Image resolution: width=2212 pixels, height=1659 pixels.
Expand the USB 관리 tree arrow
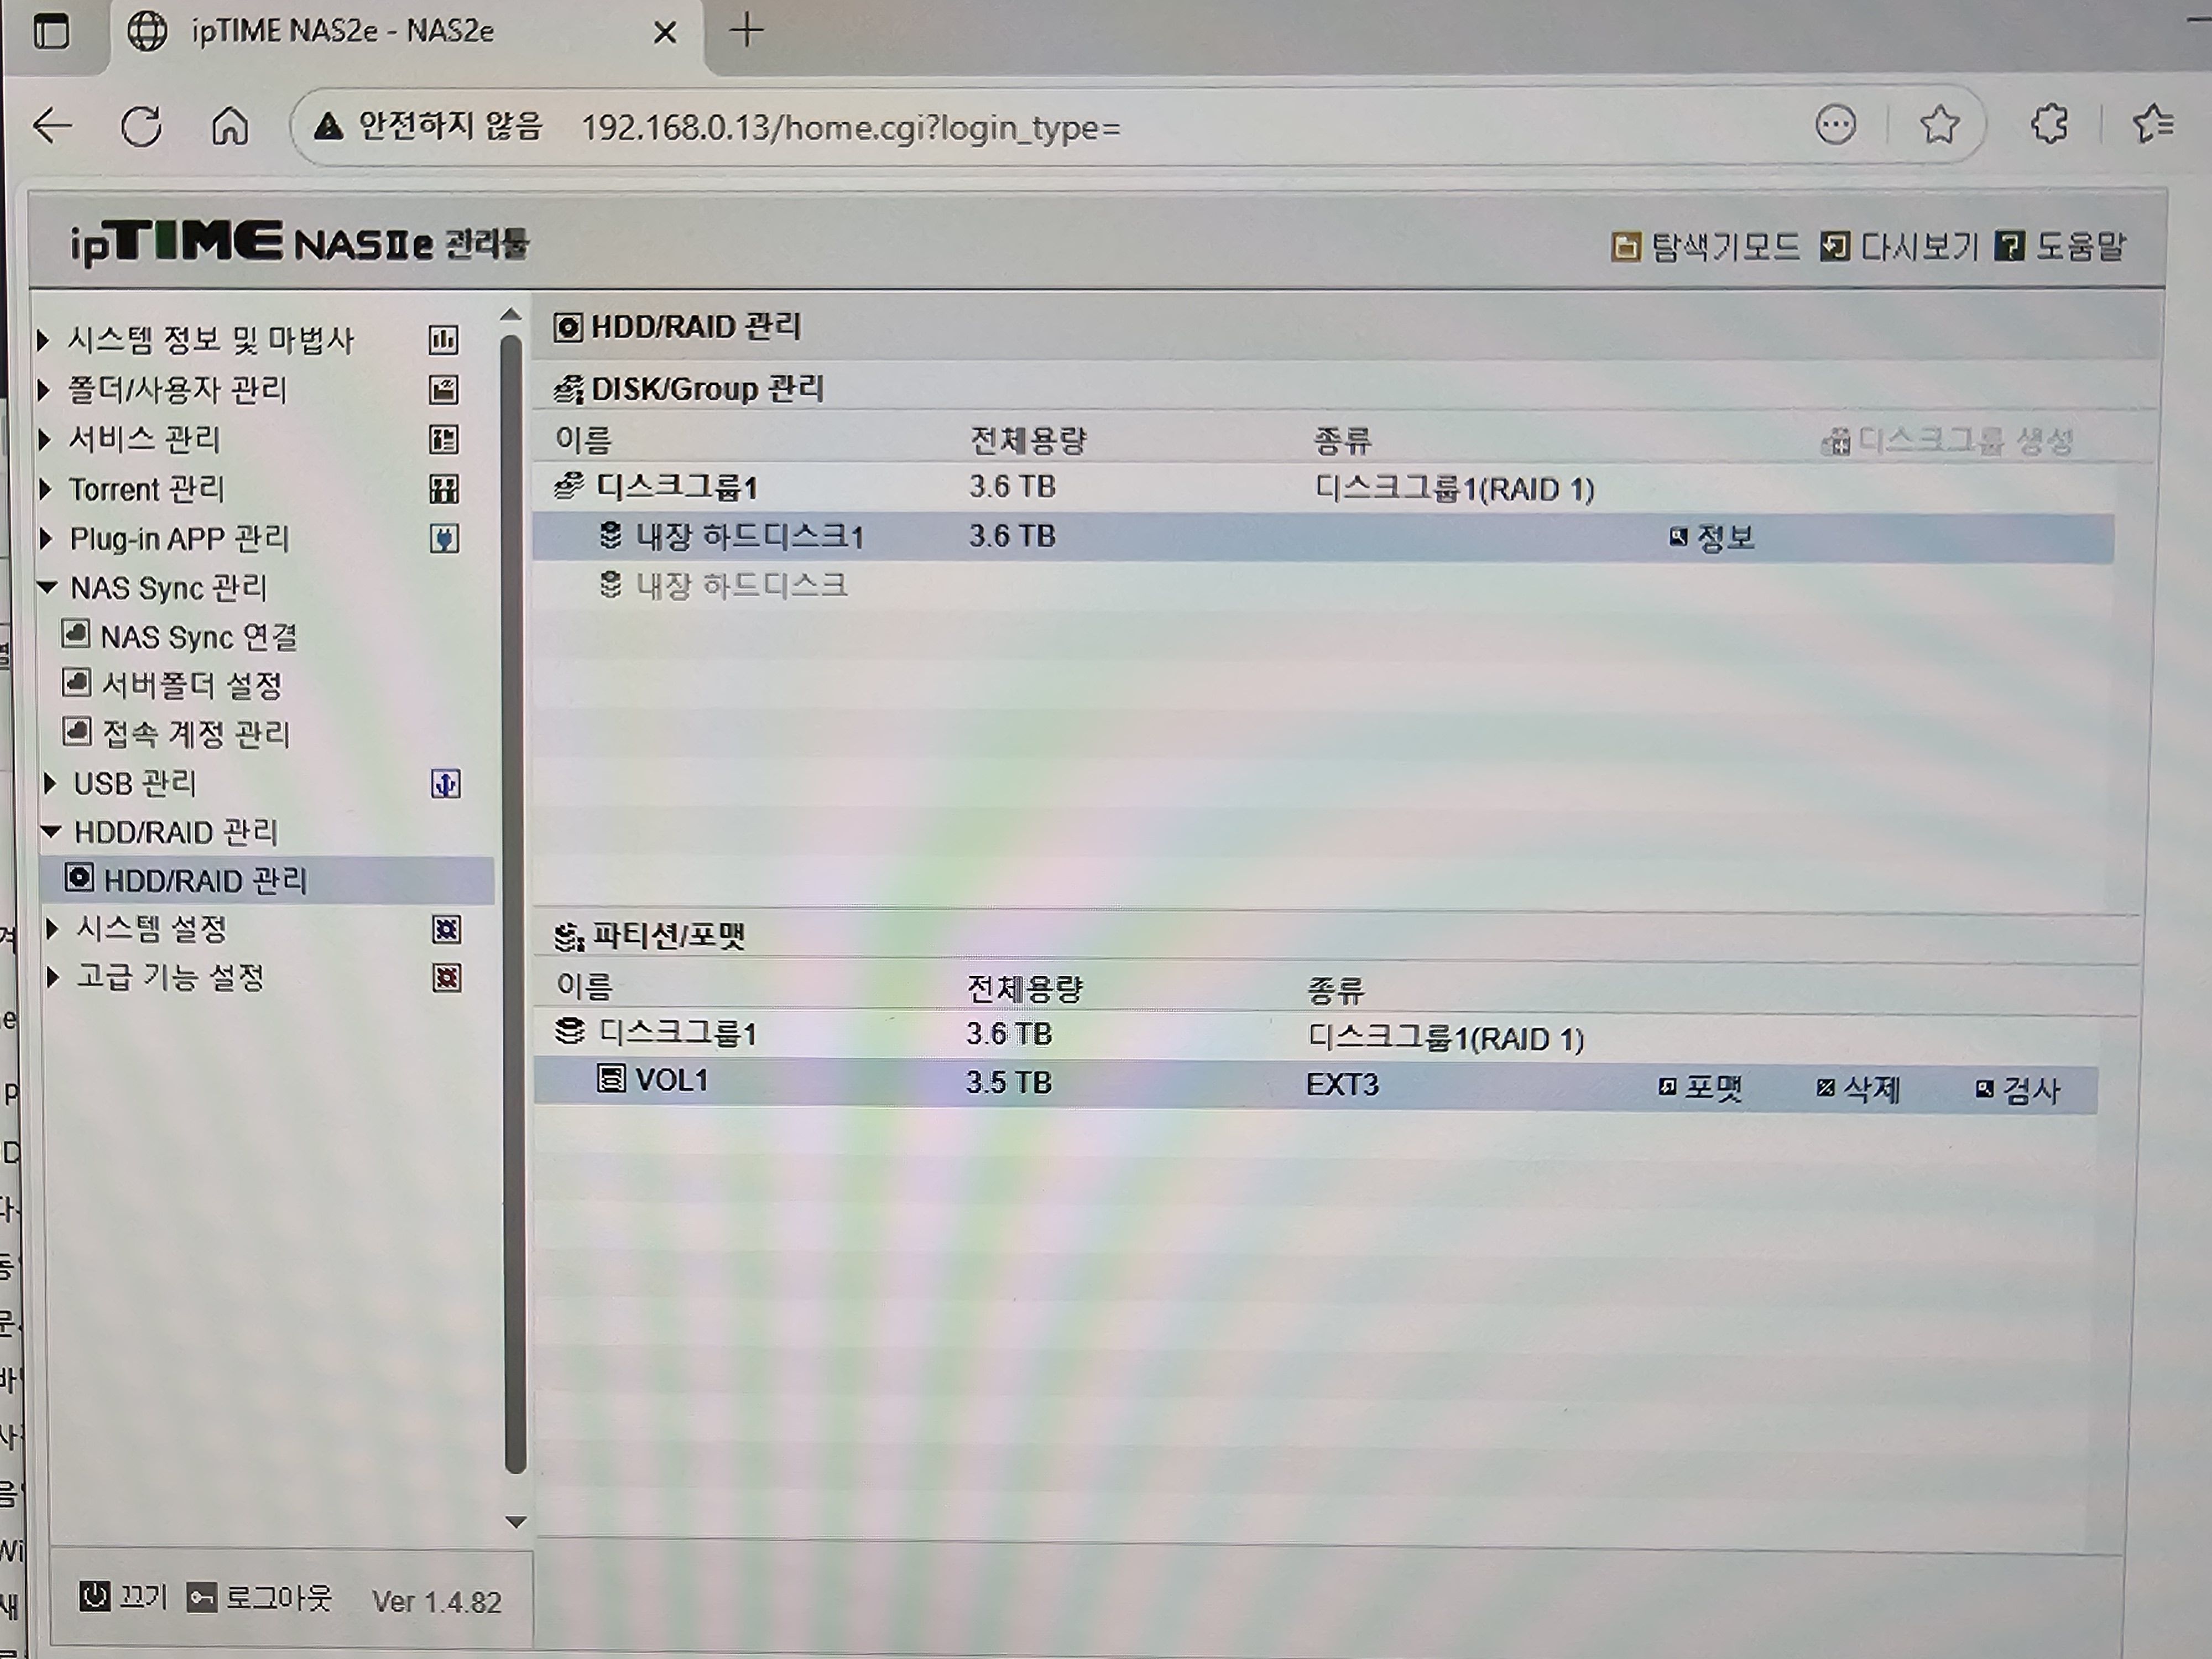pyautogui.click(x=49, y=784)
